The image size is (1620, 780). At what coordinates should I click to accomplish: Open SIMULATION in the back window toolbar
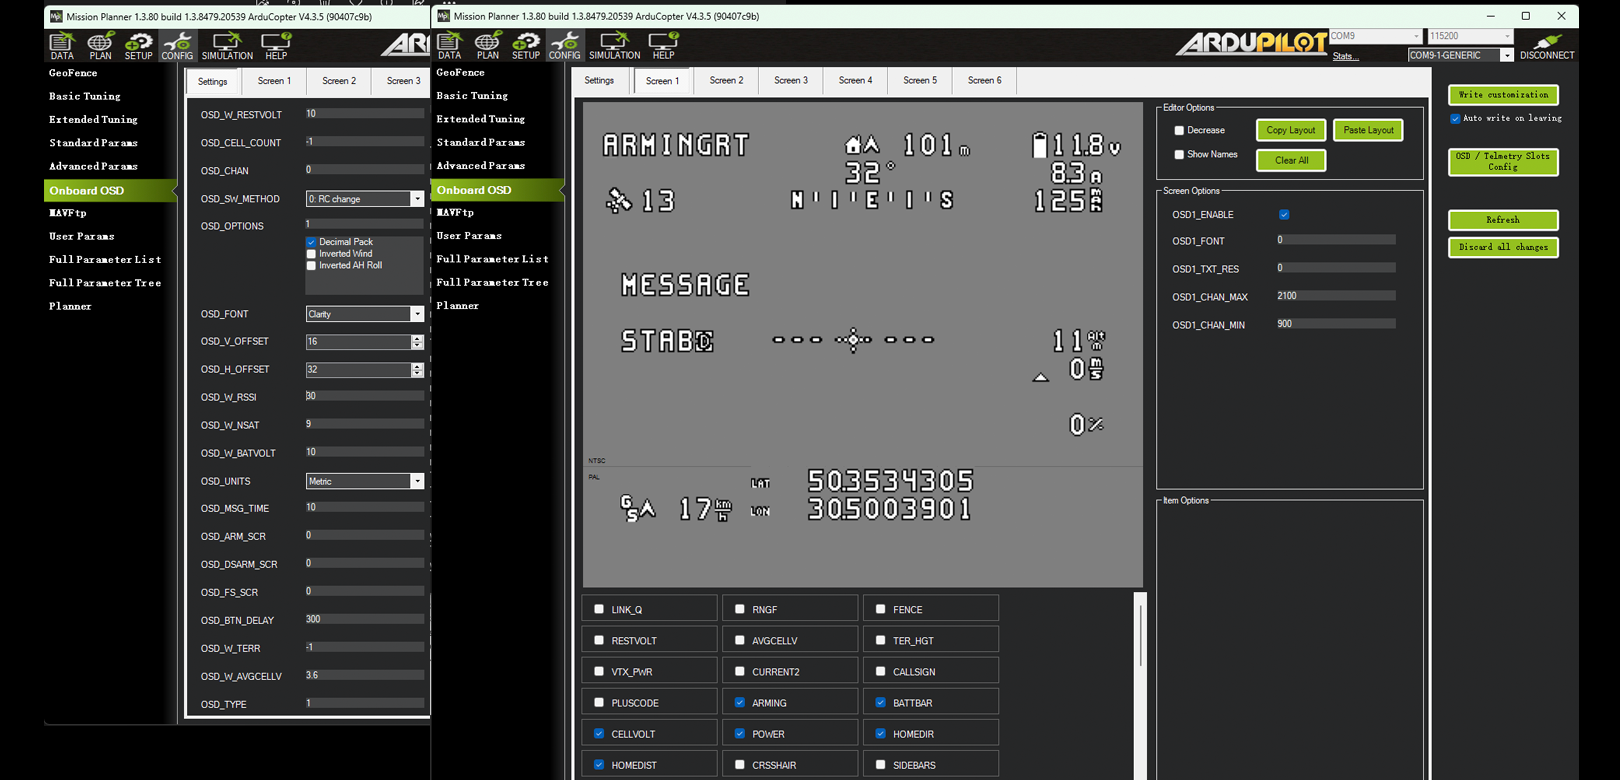pyautogui.click(x=227, y=46)
